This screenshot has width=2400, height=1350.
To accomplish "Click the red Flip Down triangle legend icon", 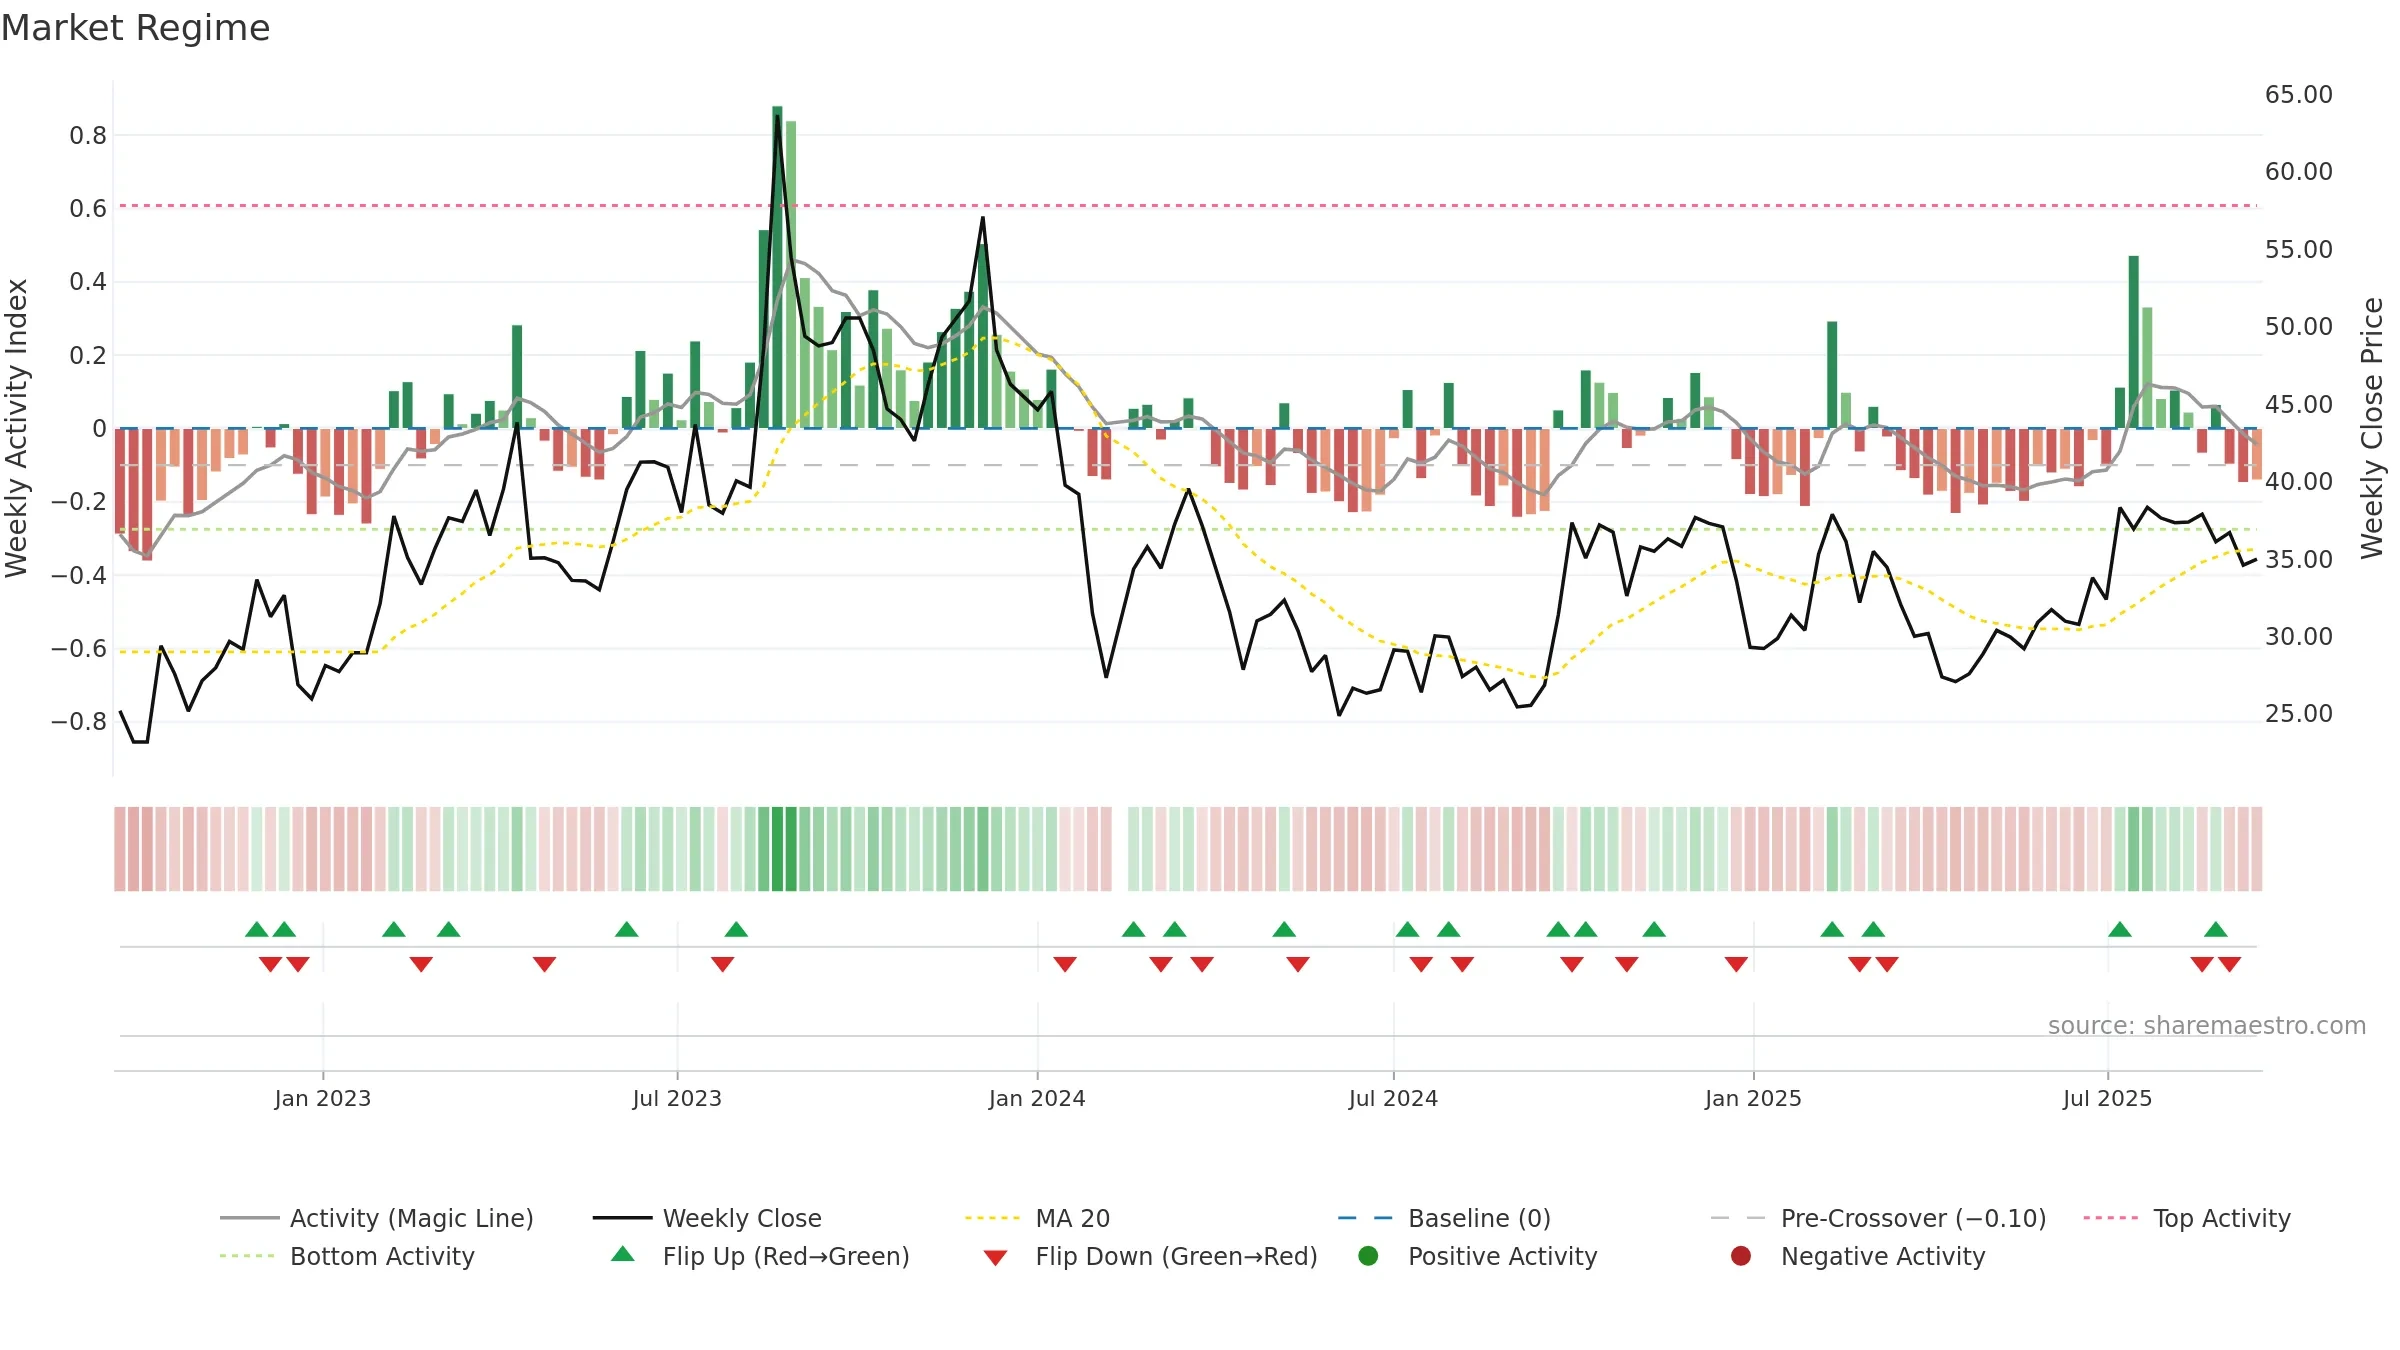I will tap(995, 1258).
